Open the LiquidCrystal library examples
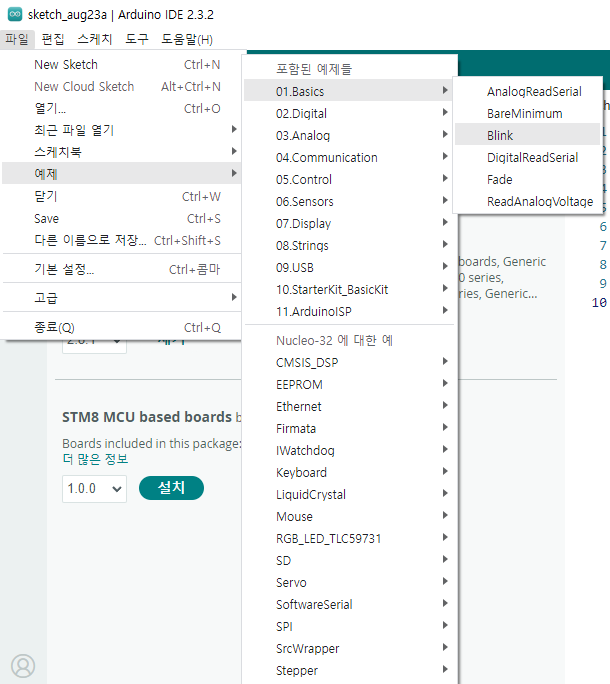Viewport: 610px width, 684px height. coord(349,494)
